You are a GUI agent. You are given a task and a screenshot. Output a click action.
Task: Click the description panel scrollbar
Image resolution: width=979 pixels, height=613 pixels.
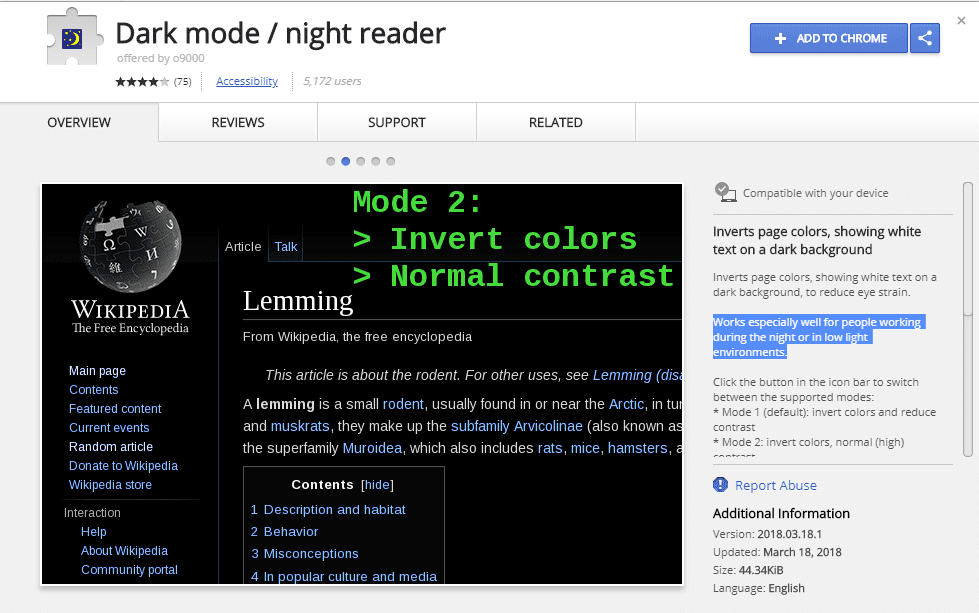(x=968, y=319)
